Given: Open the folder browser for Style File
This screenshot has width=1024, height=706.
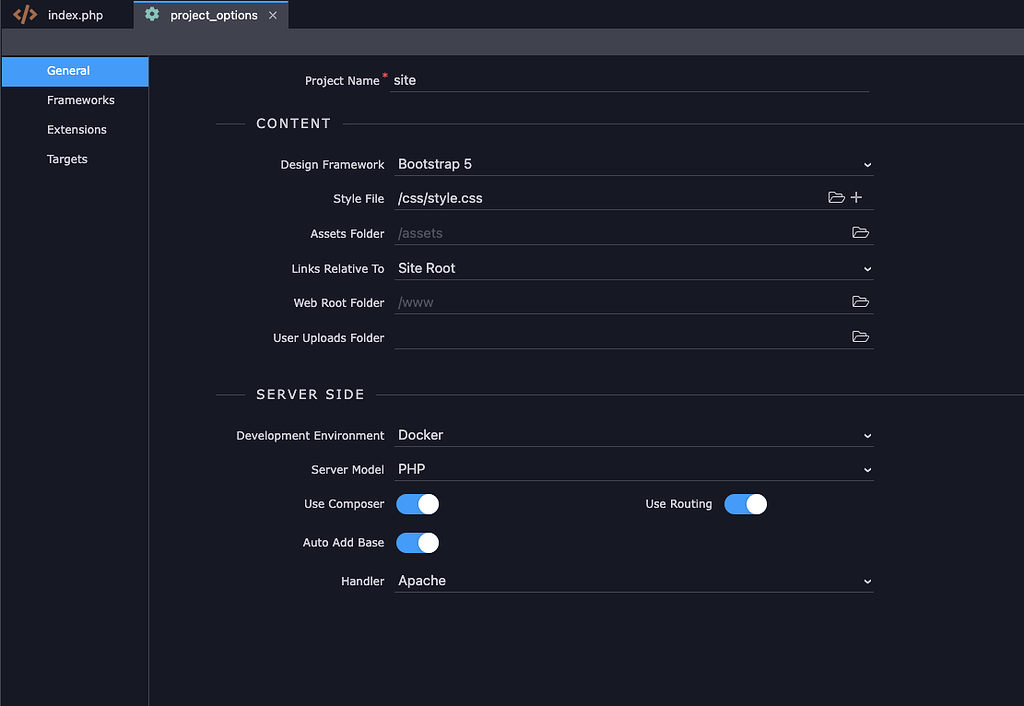Looking at the screenshot, I should click(x=836, y=197).
